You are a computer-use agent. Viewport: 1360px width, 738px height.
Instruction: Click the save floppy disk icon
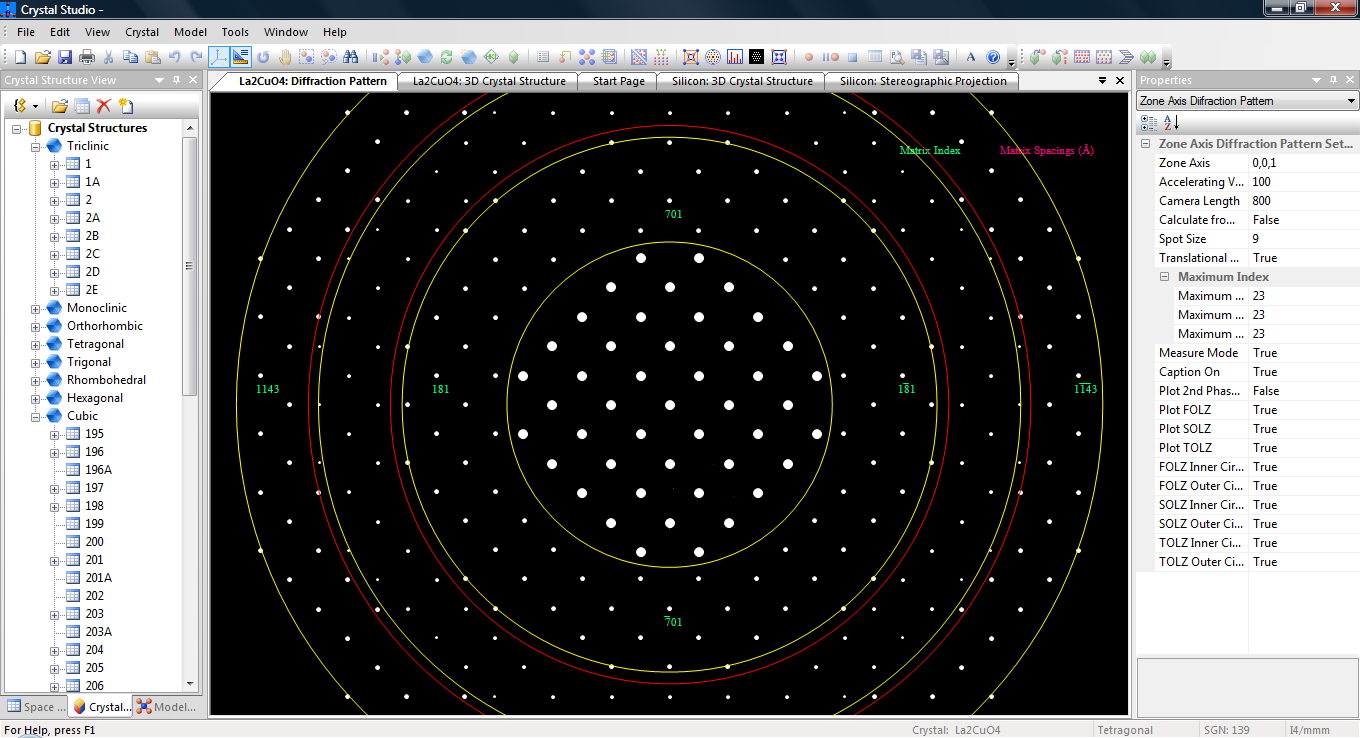pos(65,57)
